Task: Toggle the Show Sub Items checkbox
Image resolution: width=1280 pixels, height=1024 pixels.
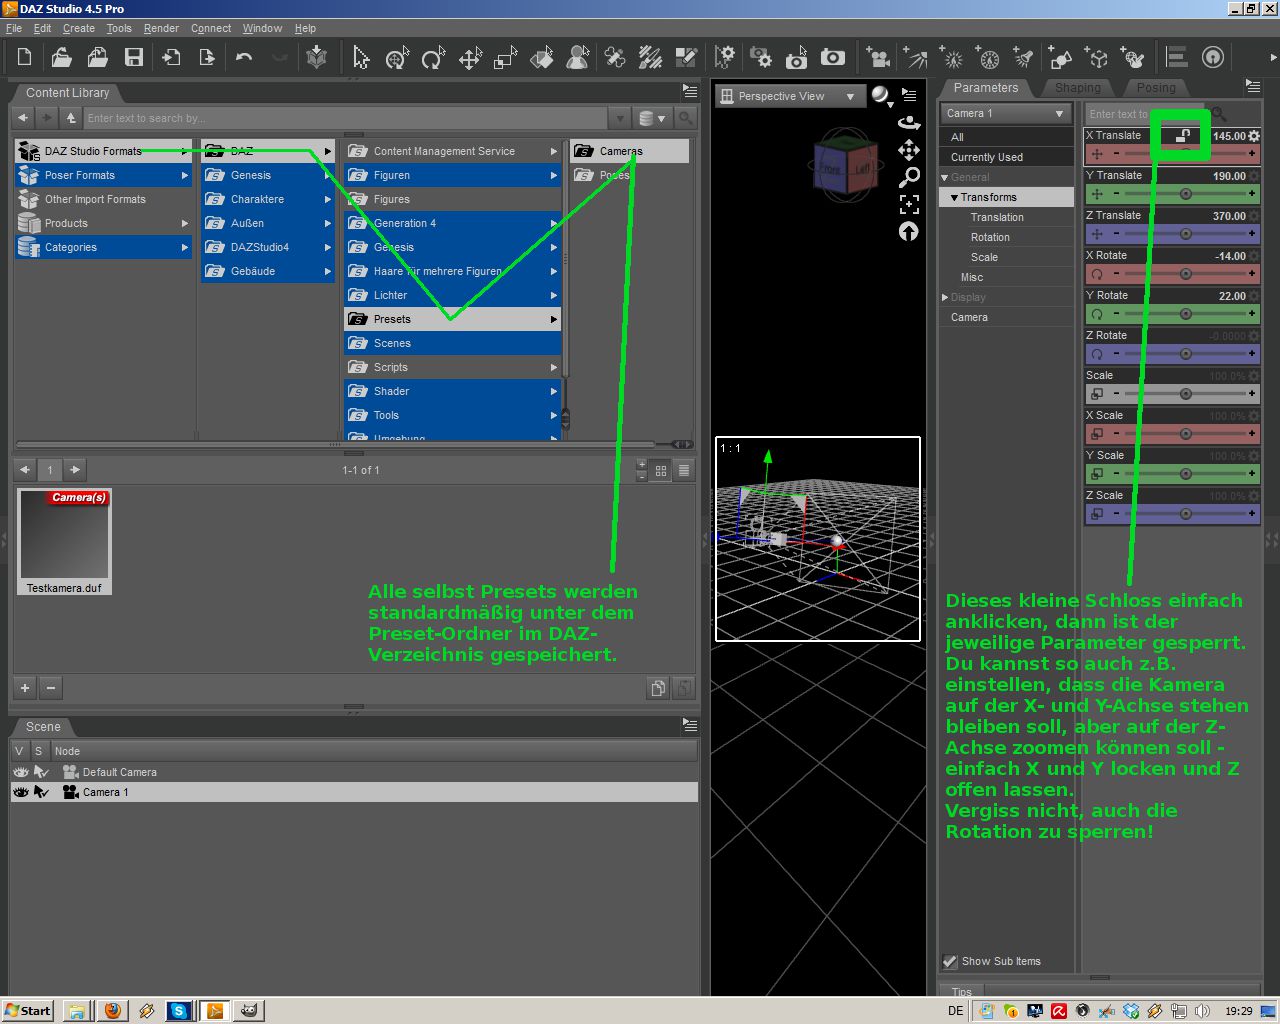Action: coord(950,962)
